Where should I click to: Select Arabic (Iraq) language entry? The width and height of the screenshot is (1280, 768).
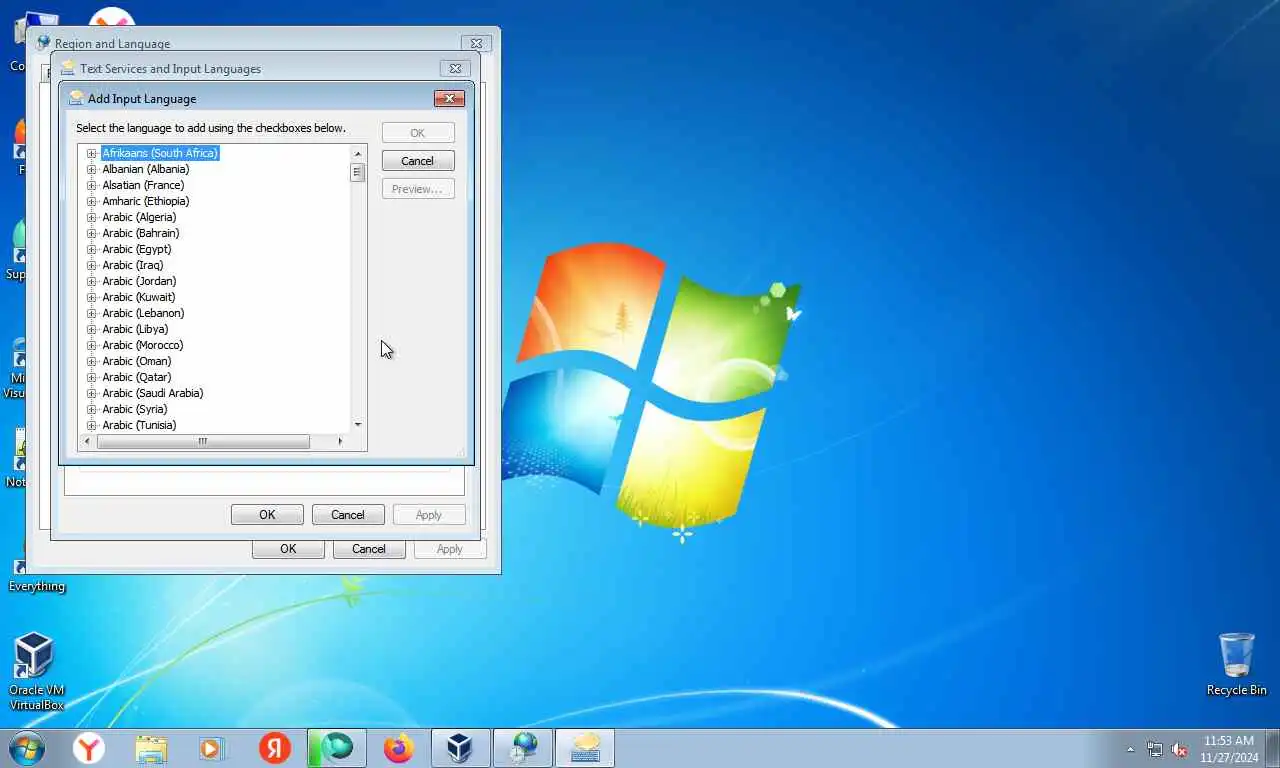pos(132,265)
